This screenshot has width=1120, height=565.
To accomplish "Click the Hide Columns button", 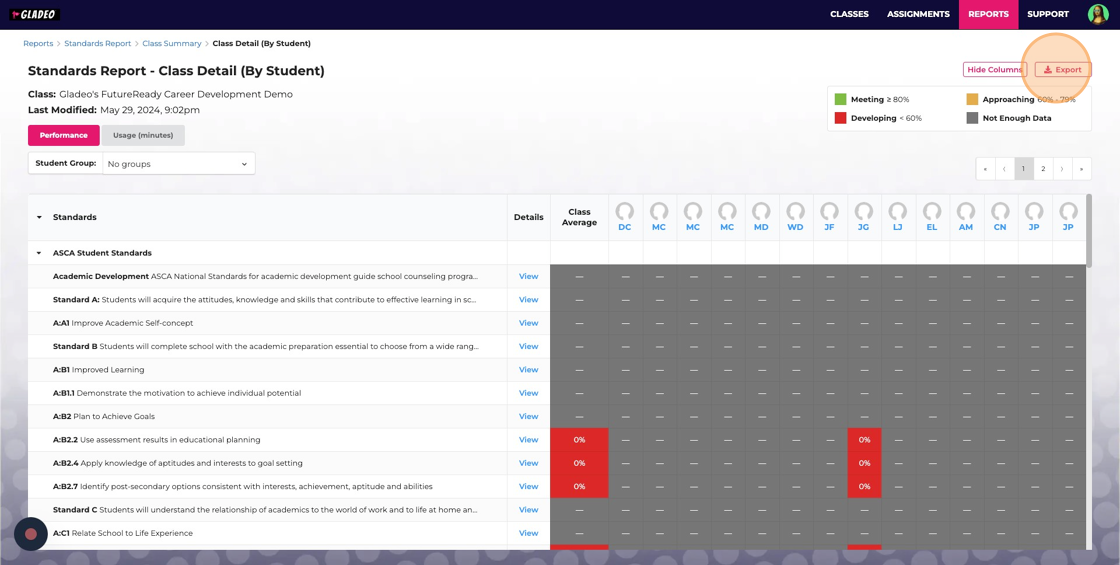I will (995, 69).
